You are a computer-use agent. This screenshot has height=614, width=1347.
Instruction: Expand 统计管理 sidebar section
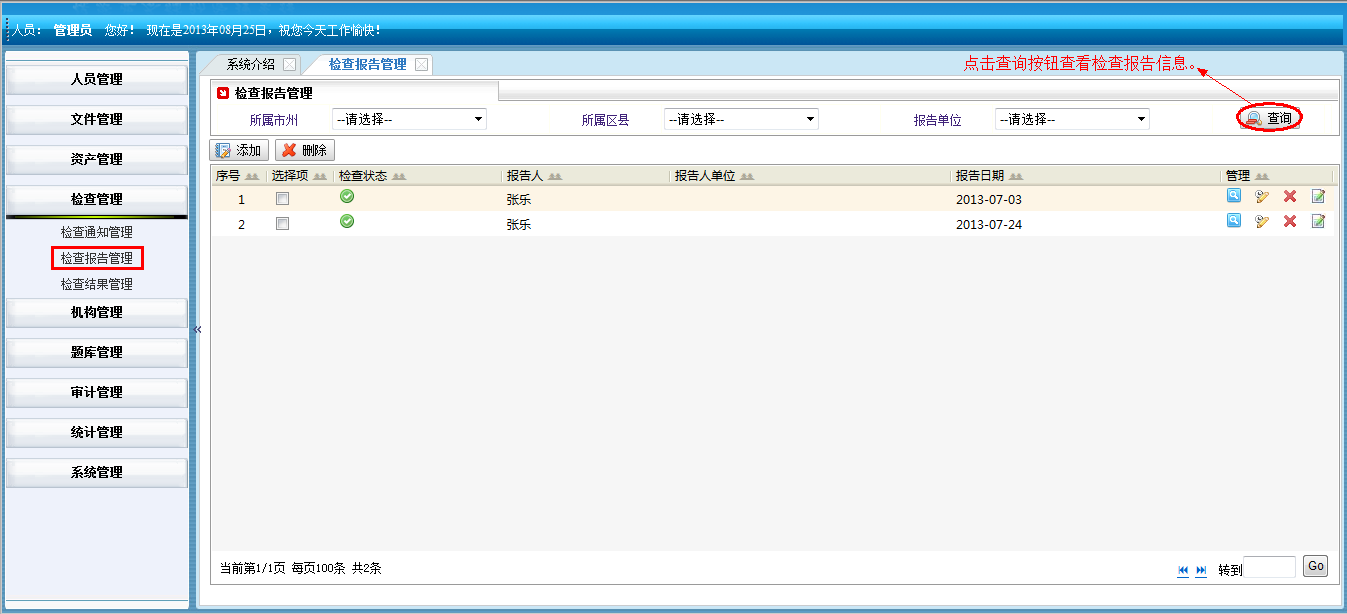tap(97, 432)
